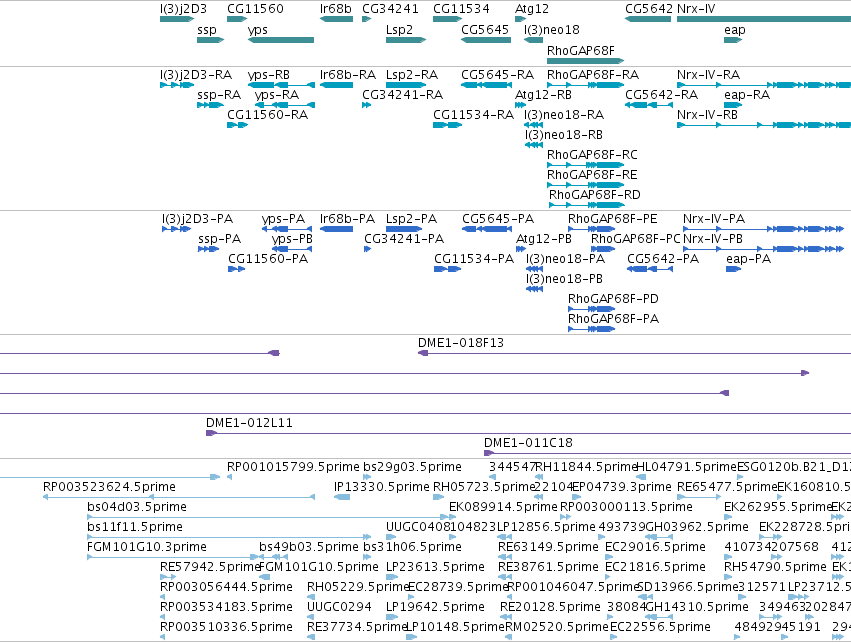
Task: Select the Nrx-IV gene bar
Action: tap(764, 19)
